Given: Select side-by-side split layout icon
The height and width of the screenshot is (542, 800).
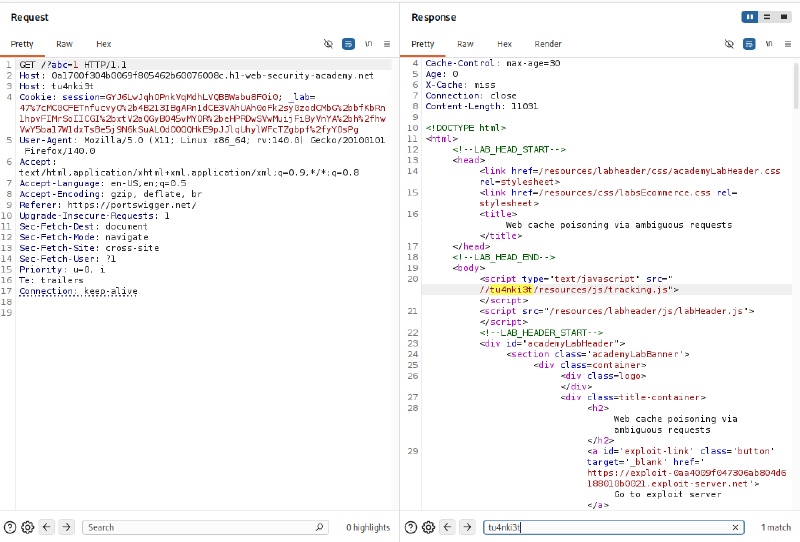Looking at the screenshot, I should 749,17.
